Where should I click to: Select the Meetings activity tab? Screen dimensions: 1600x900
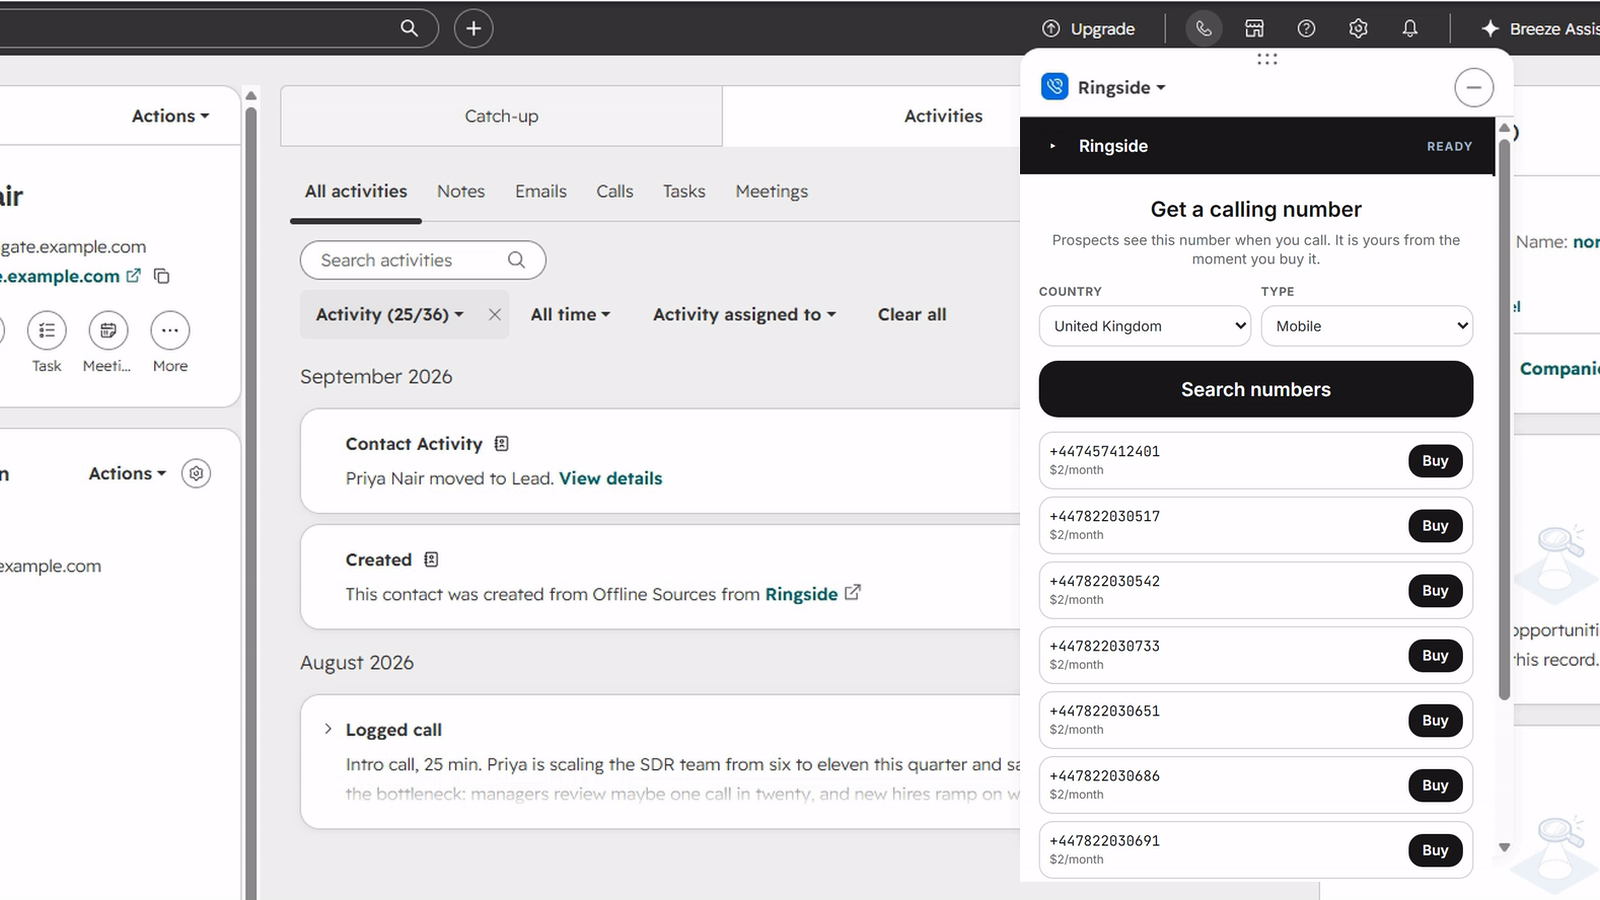[772, 191]
